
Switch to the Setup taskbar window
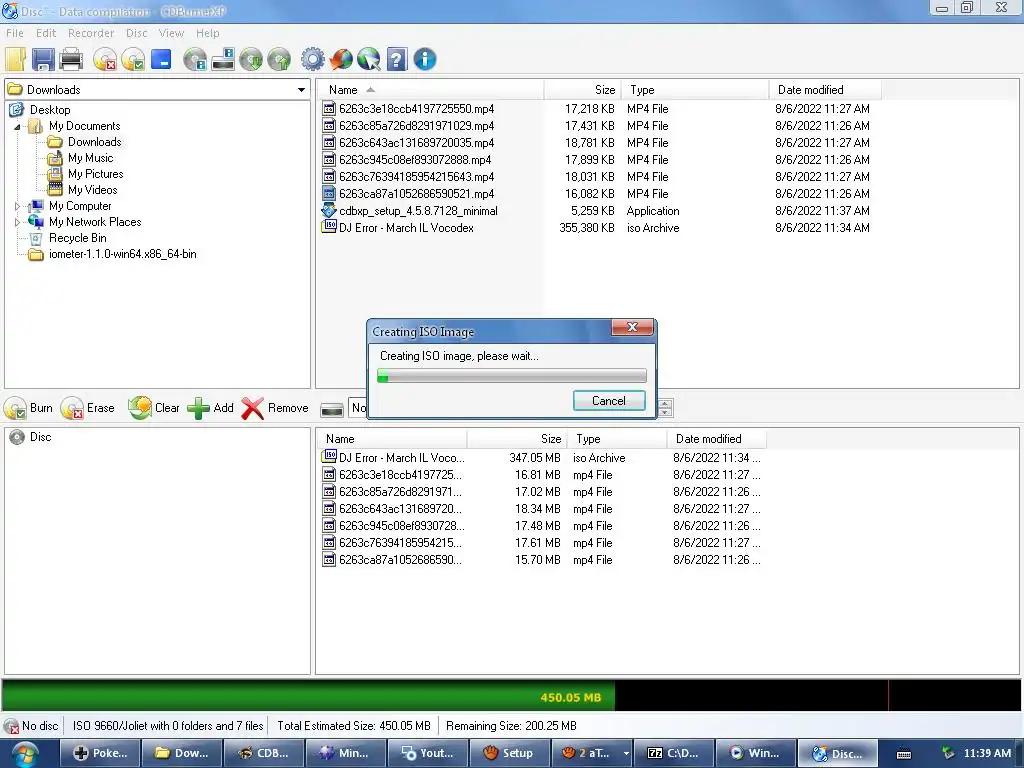click(509, 754)
